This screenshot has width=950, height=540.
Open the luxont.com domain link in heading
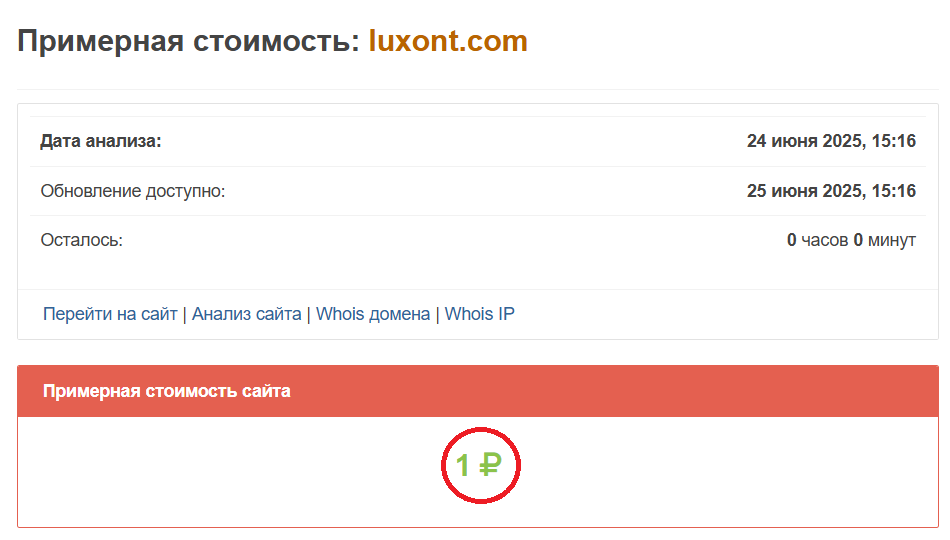pos(447,41)
